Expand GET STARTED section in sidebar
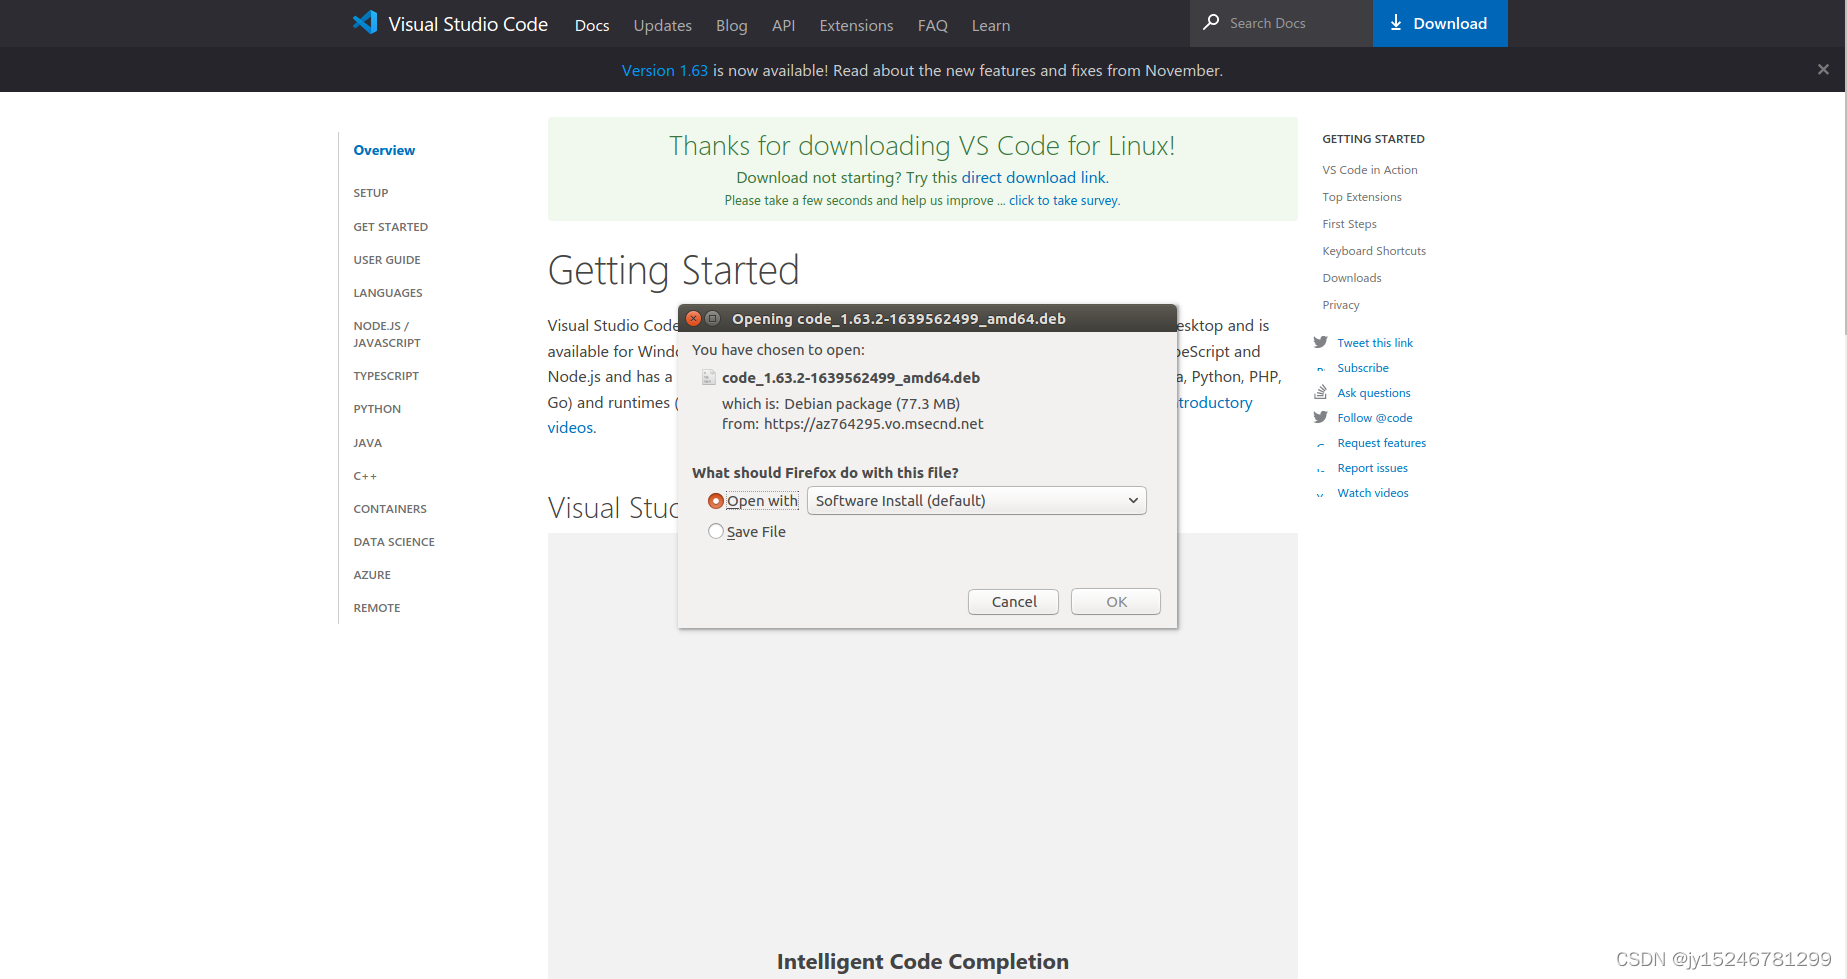Image resolution: width=1847 pixels, height=979 pixels. pyautogui.click(x=391, y=227)
